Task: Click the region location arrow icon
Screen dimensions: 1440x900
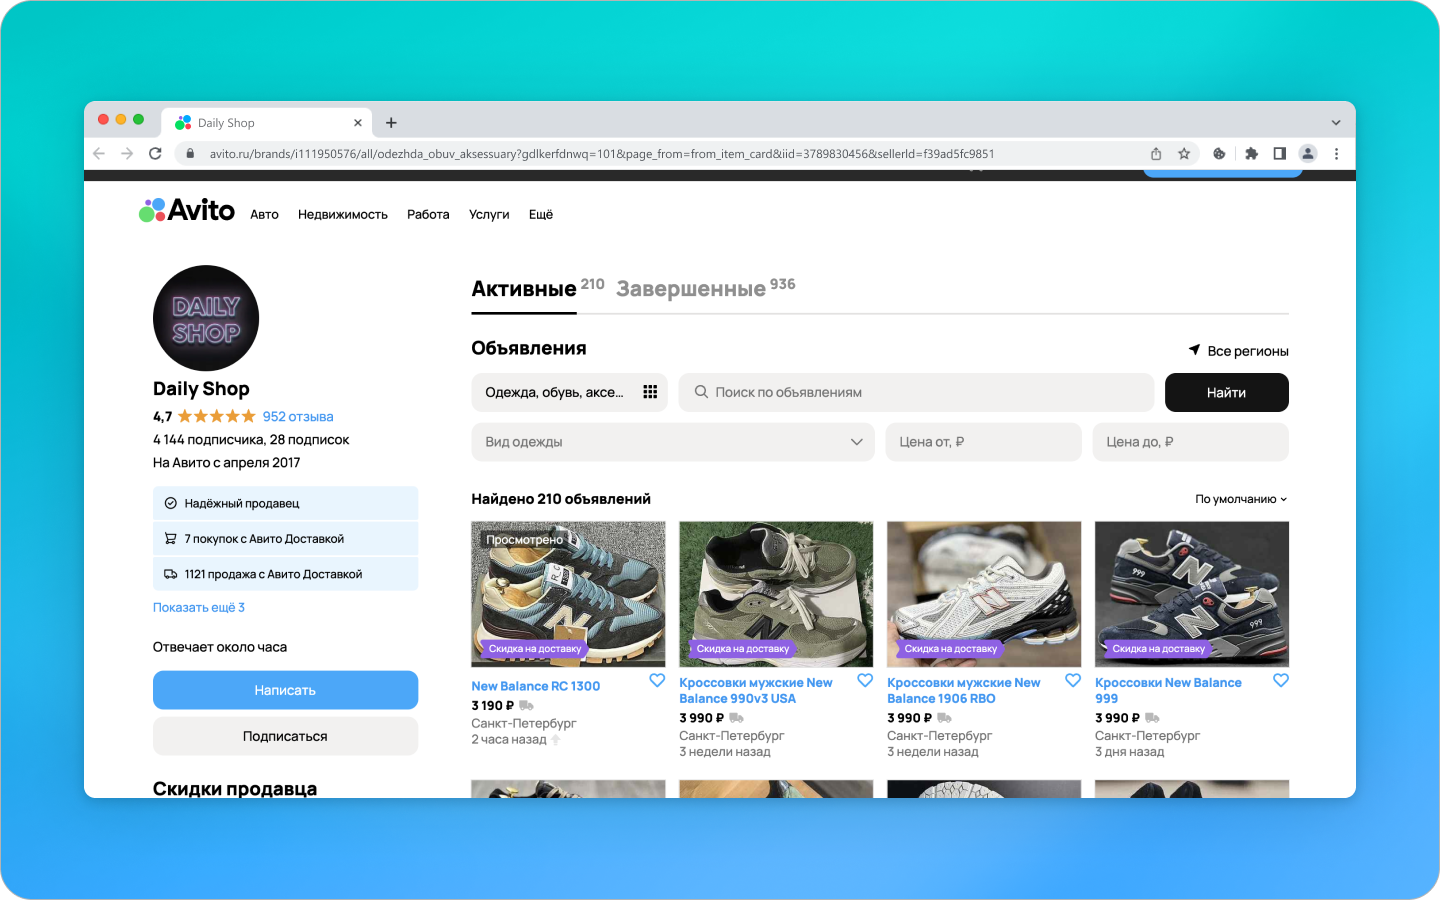Action: pyautogui.click(x=1194, y=350)
